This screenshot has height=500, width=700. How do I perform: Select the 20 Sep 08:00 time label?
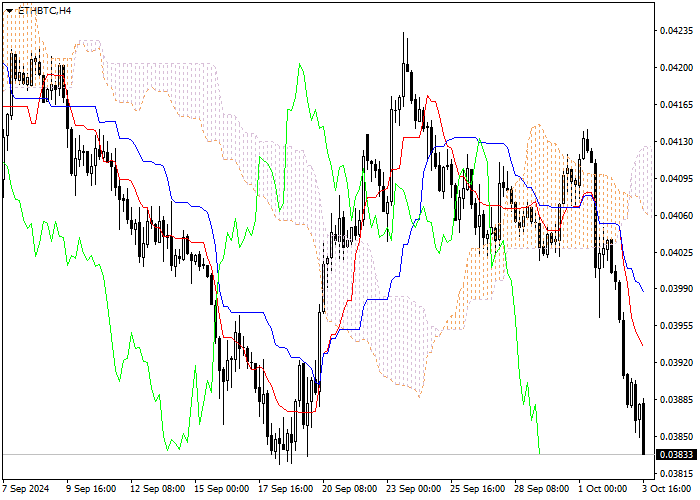(x=350, y=489)
